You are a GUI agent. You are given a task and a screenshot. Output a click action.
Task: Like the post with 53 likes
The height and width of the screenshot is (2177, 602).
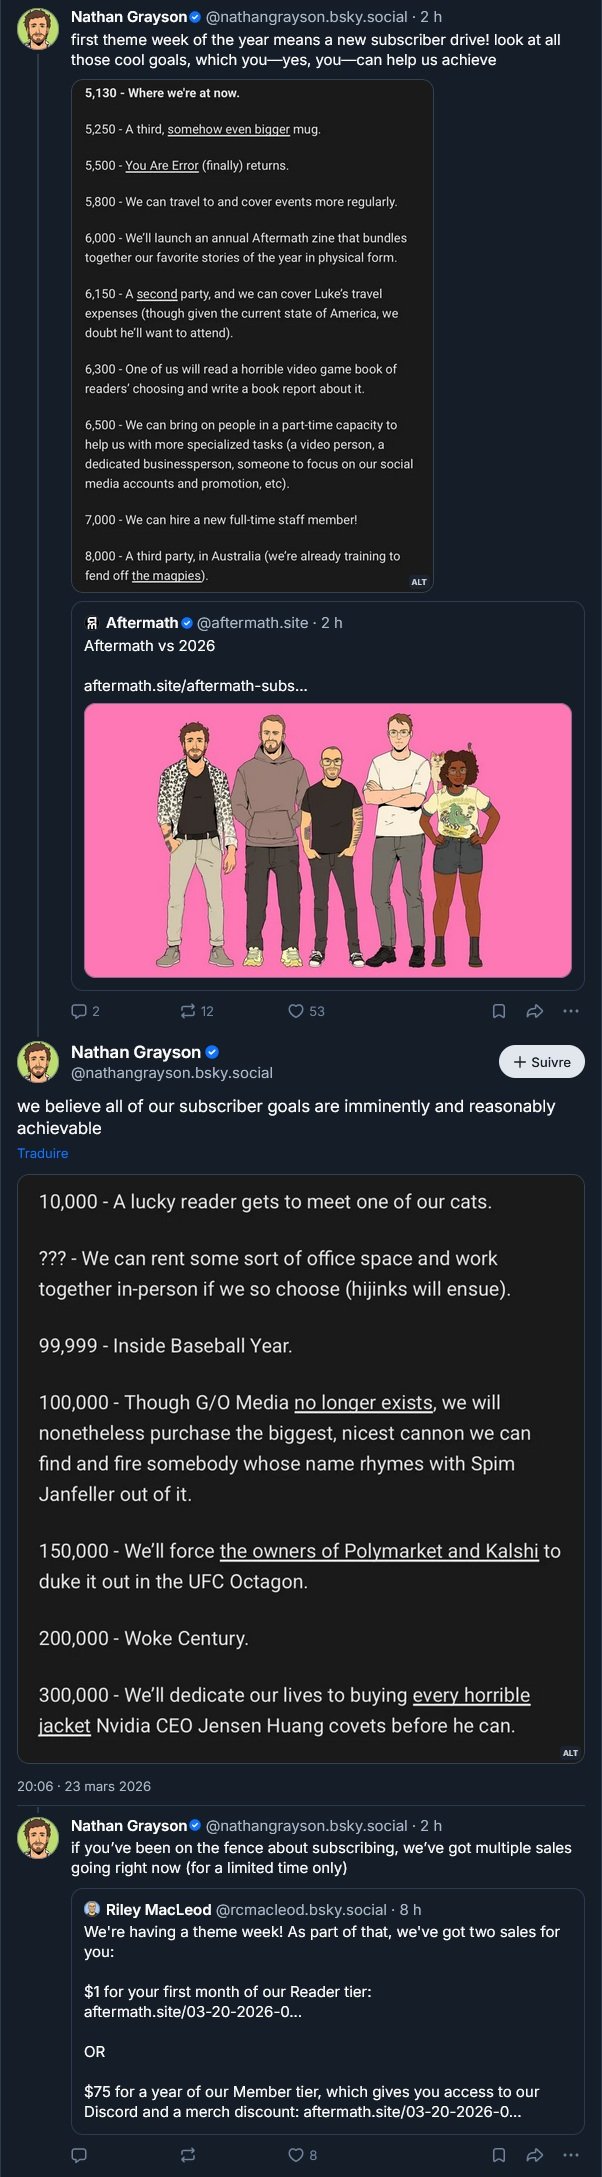(x=296, y=1011)
